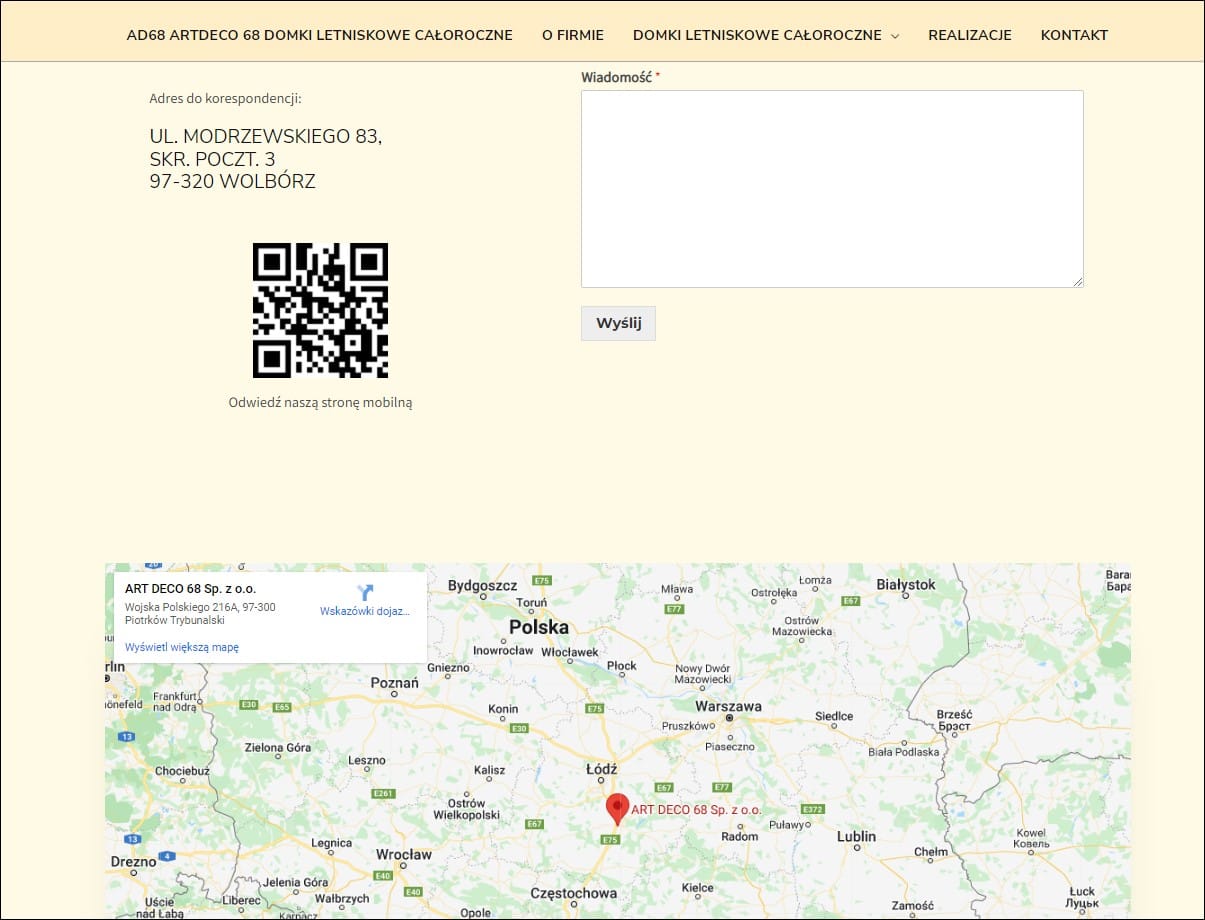Viewport: 1205px width, 920px height.
Task: Click the Wskazówki dojazdu directions link
Action: pyautogui.click(x=365, y=611)
